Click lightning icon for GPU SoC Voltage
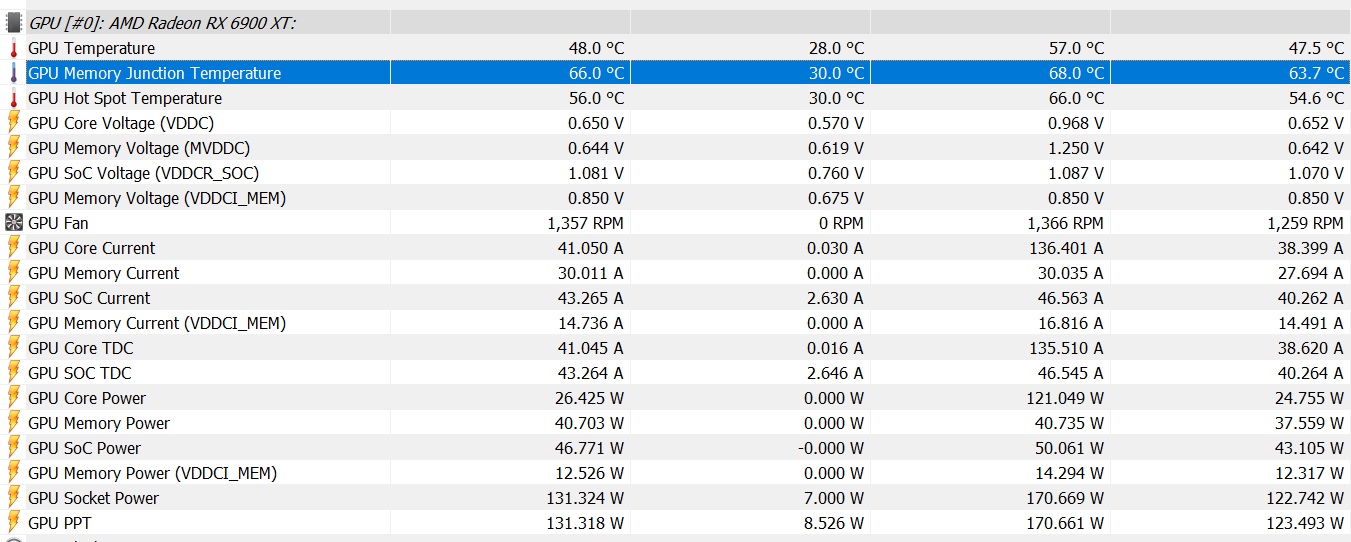The width and height of the screenshot is (1351, 542). [14, 173]
